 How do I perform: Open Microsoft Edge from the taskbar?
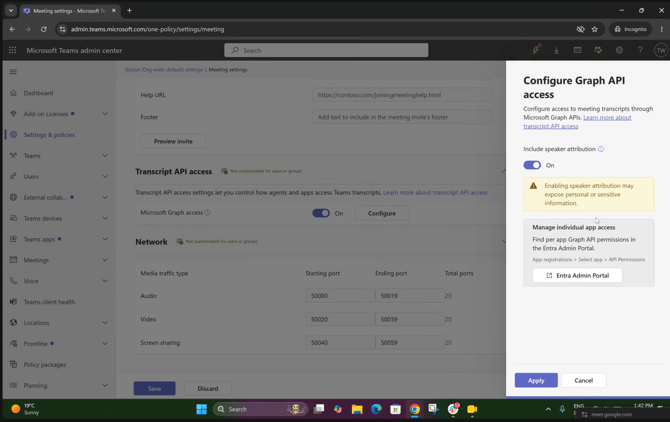click(376, 409)
